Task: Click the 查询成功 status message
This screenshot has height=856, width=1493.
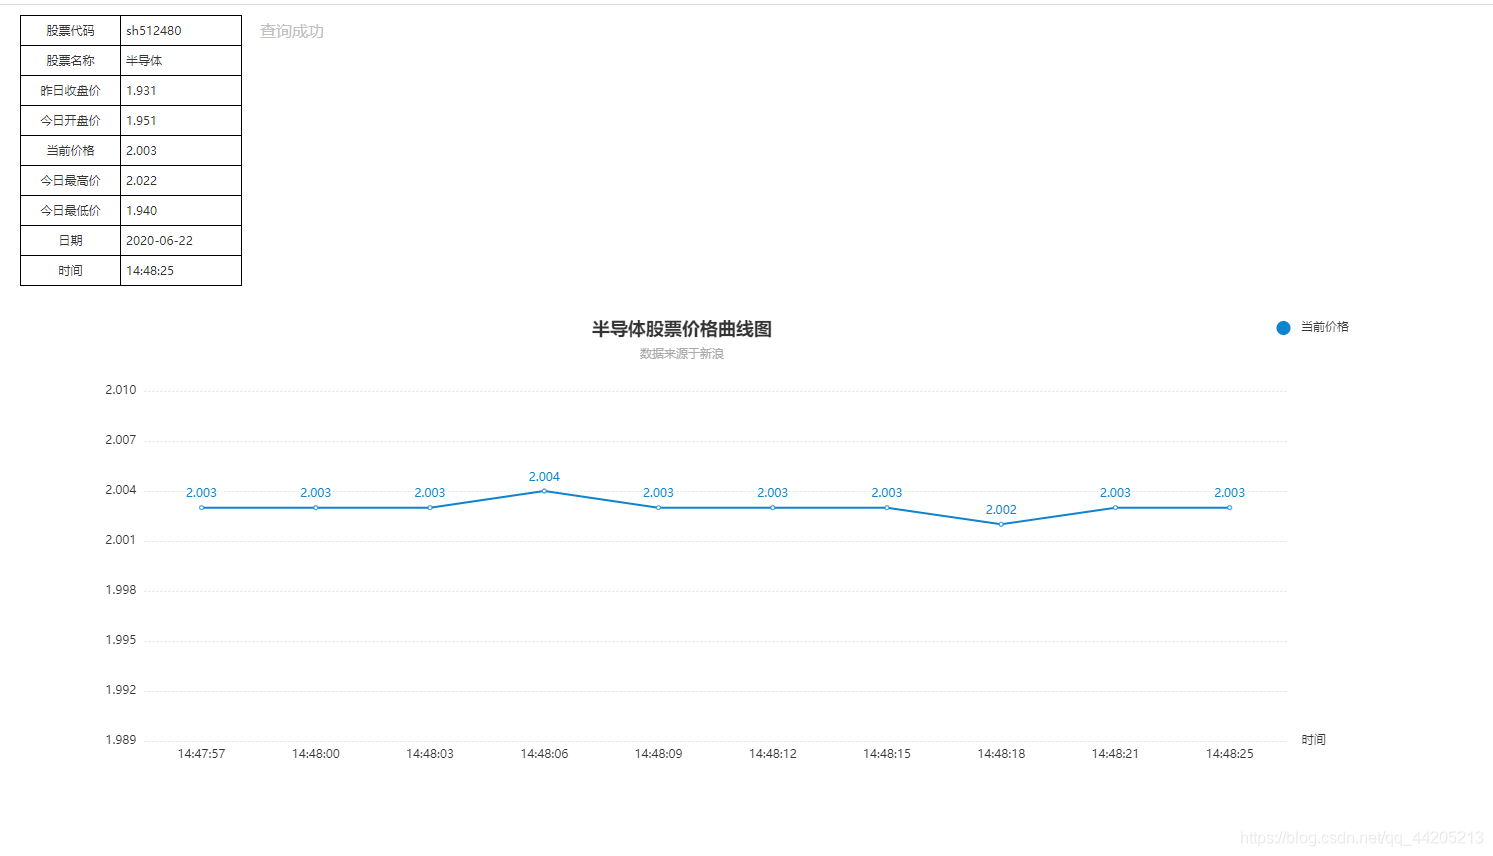Action: point(292,31)
